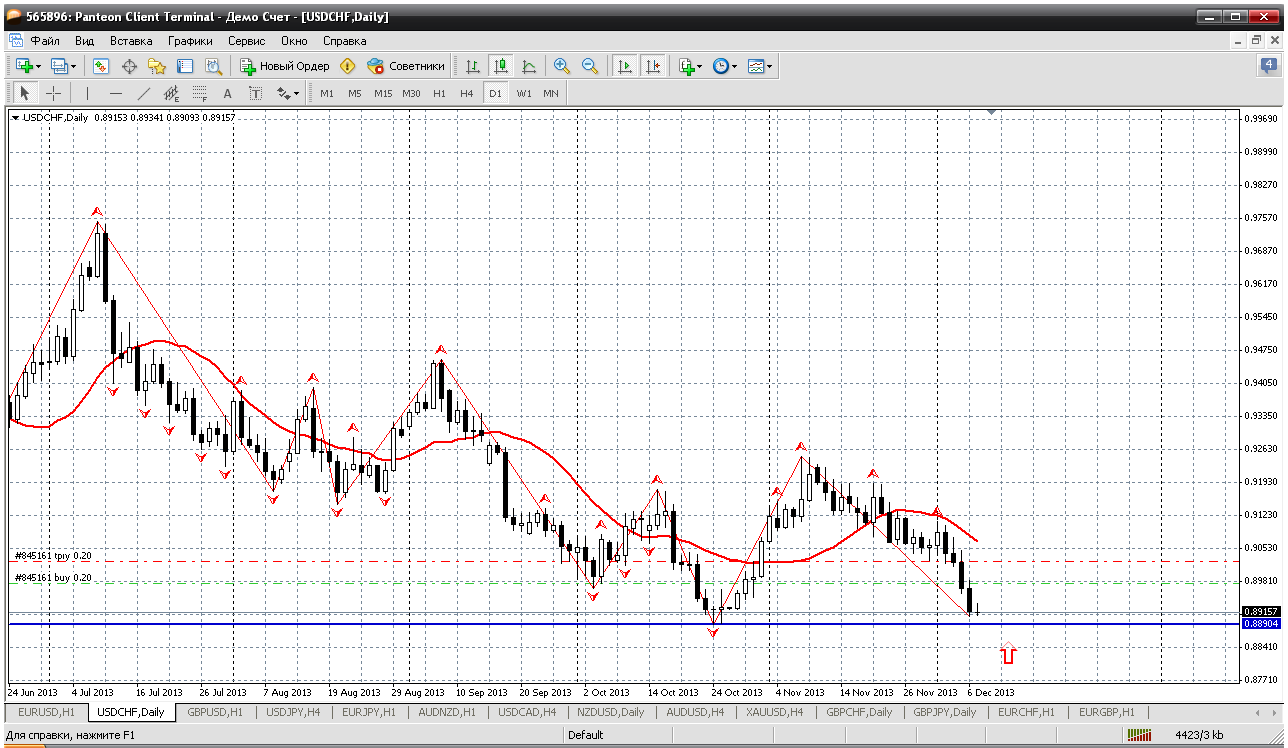Open the Navigator window with the star folder icon
Screen dimensions: 1288x748
click(157, 66)
